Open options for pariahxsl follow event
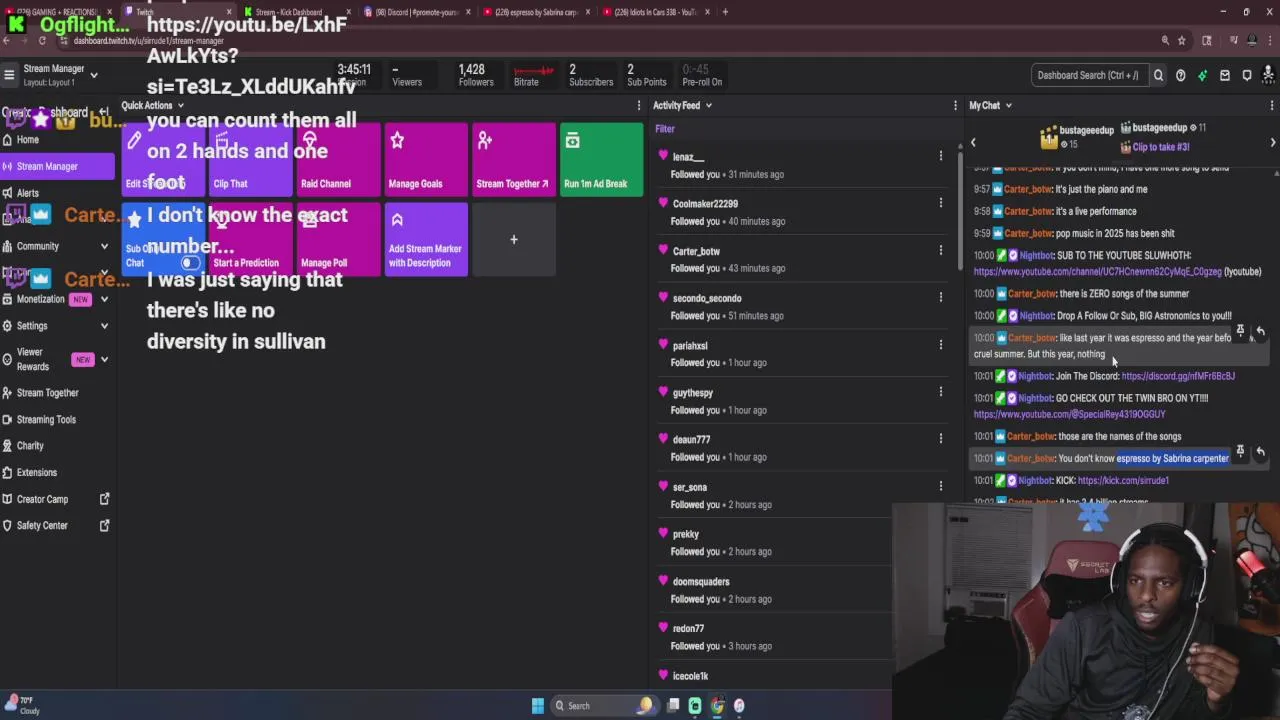 click(x=940, y=345)
